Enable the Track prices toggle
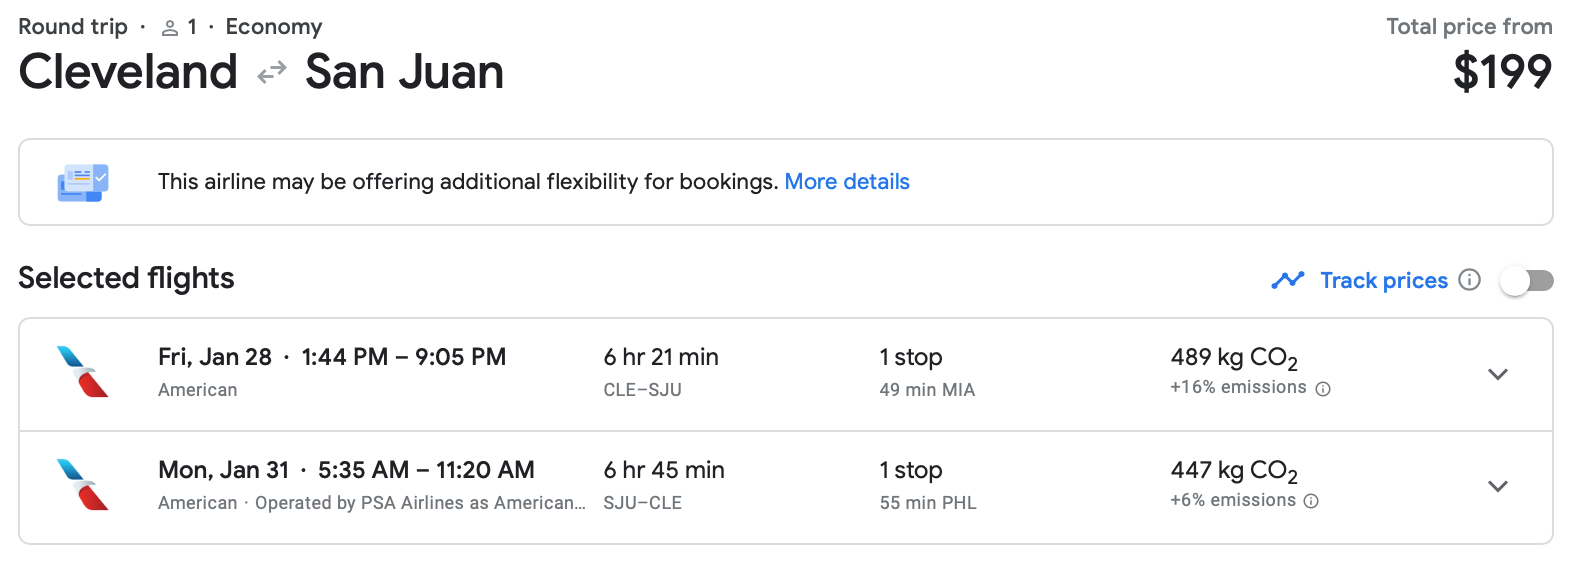The height and width of the screenshot is (562, 1572). point(1527,280)
